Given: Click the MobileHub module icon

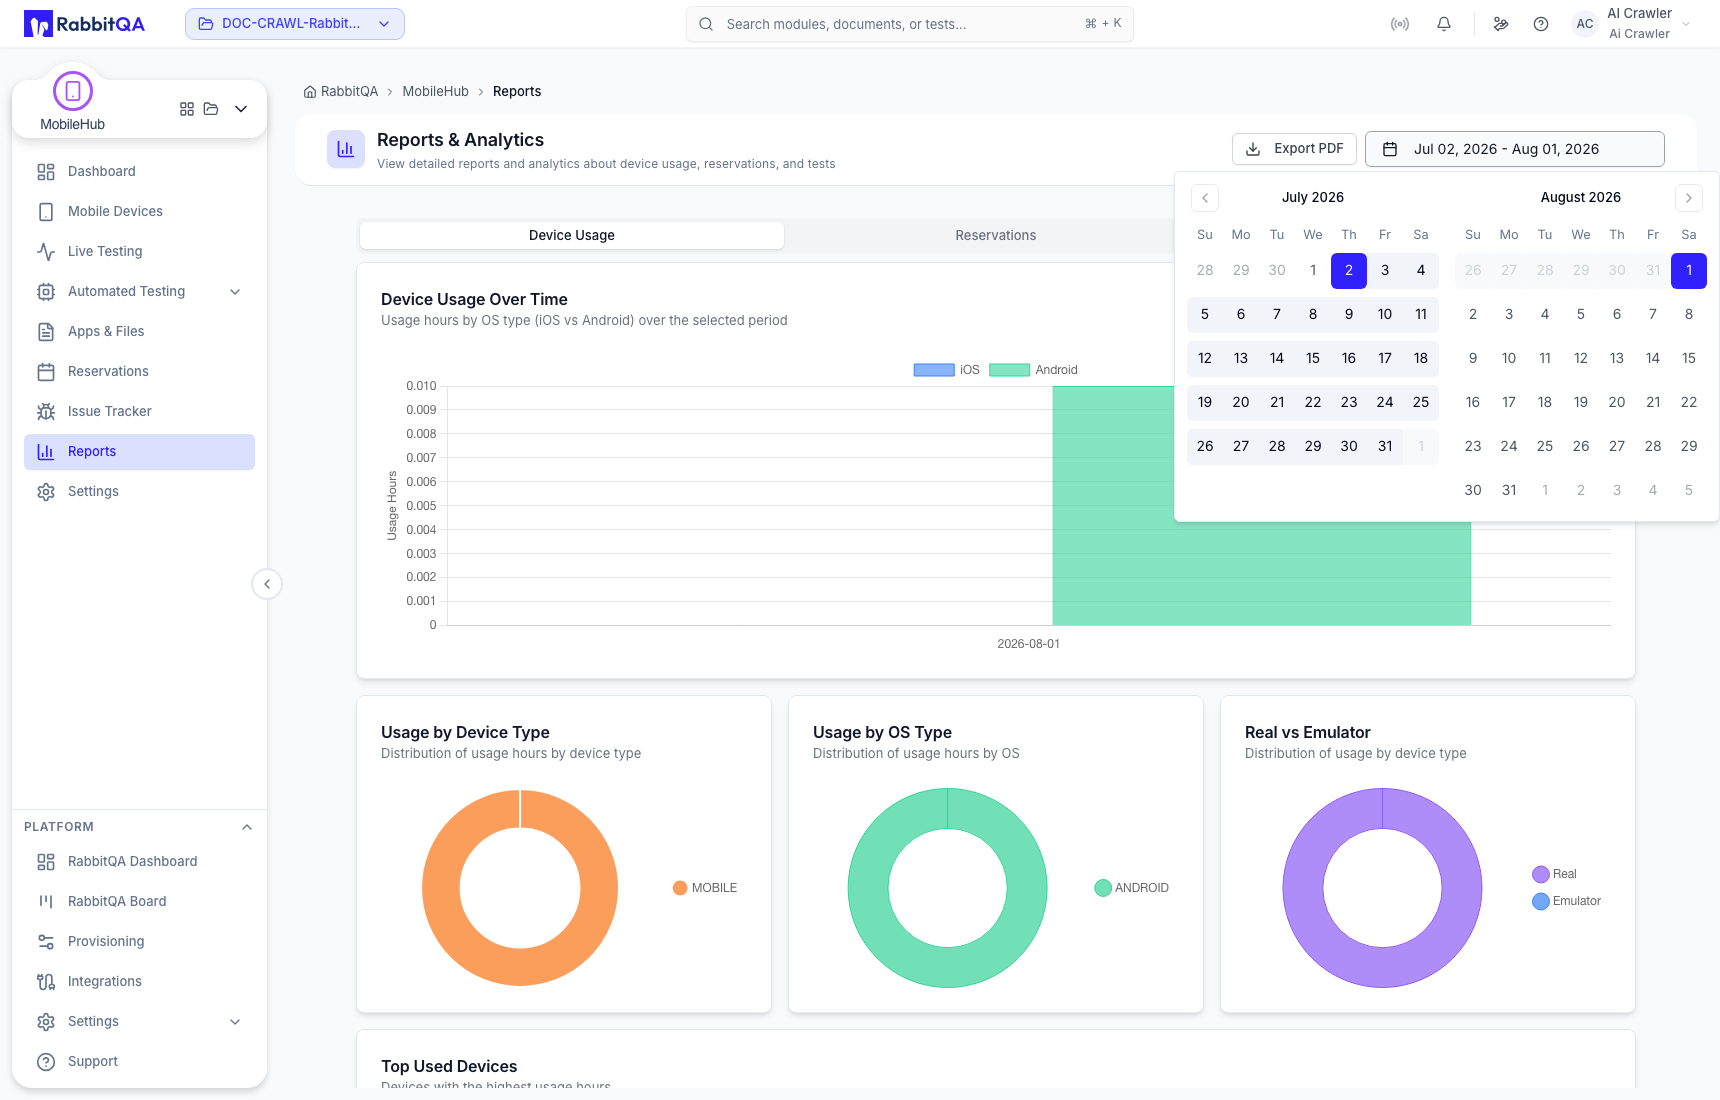Looking at the screenshot, I should 73,91.
